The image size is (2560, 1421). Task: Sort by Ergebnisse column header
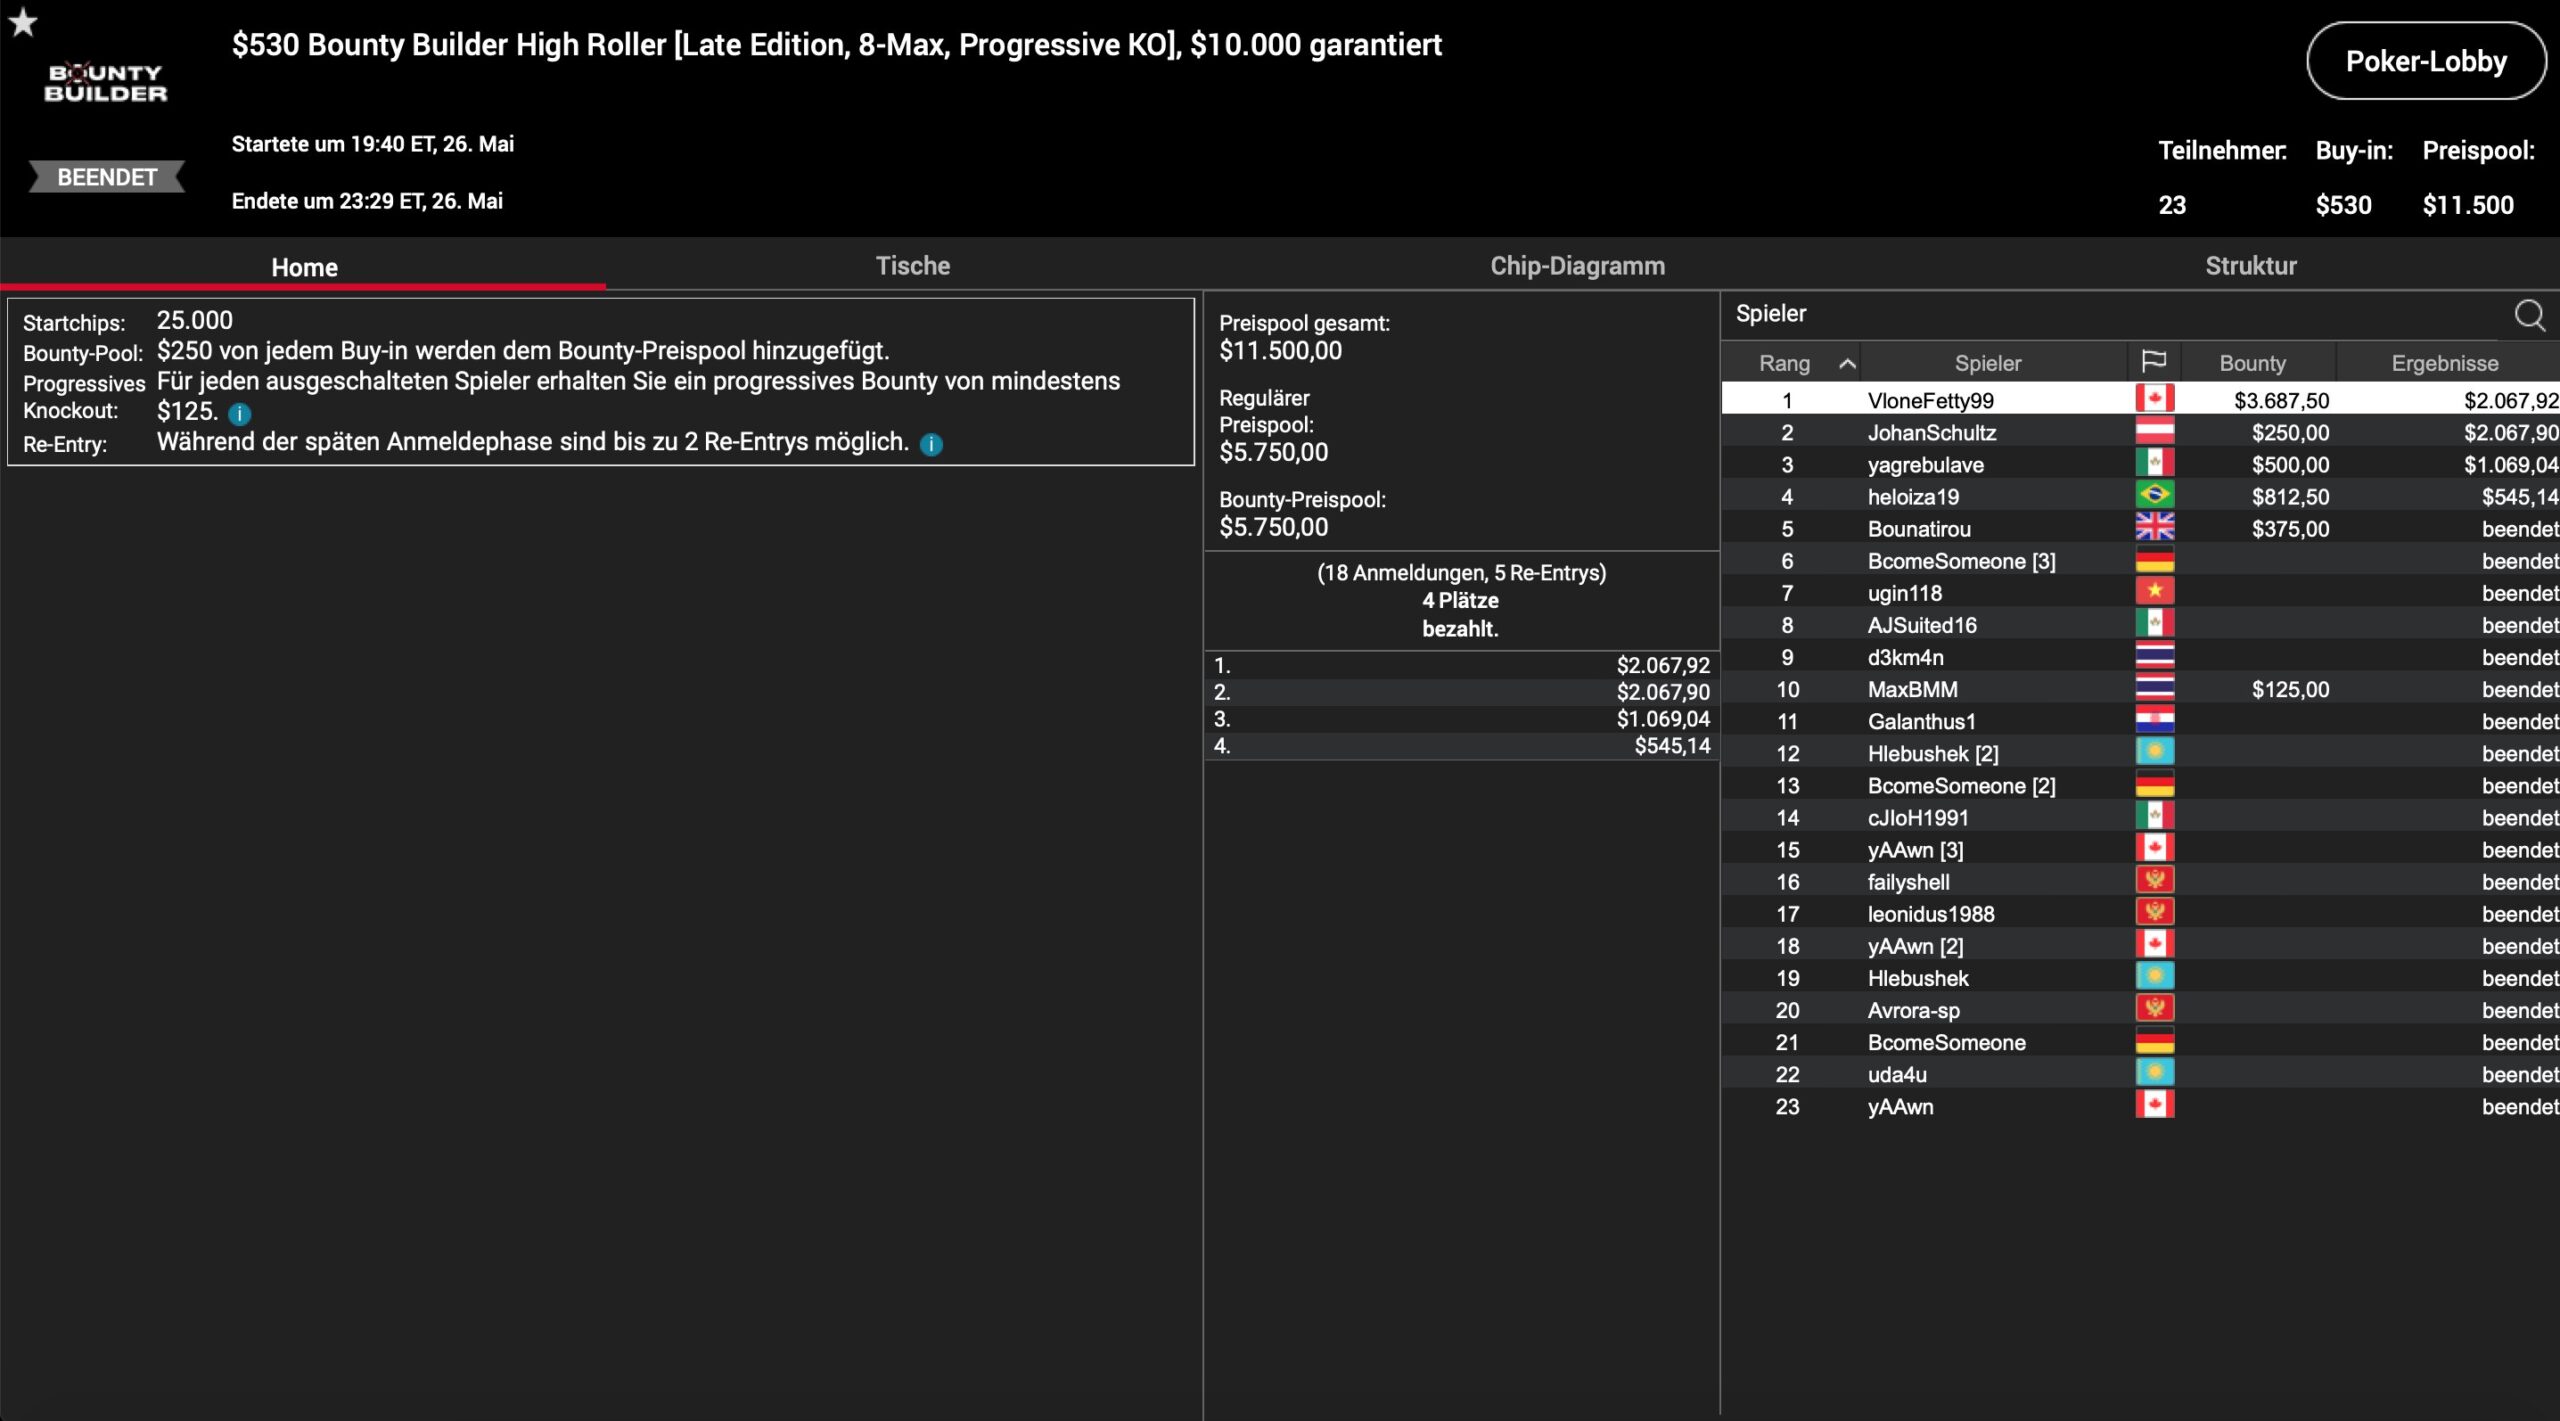point(2444,363)
